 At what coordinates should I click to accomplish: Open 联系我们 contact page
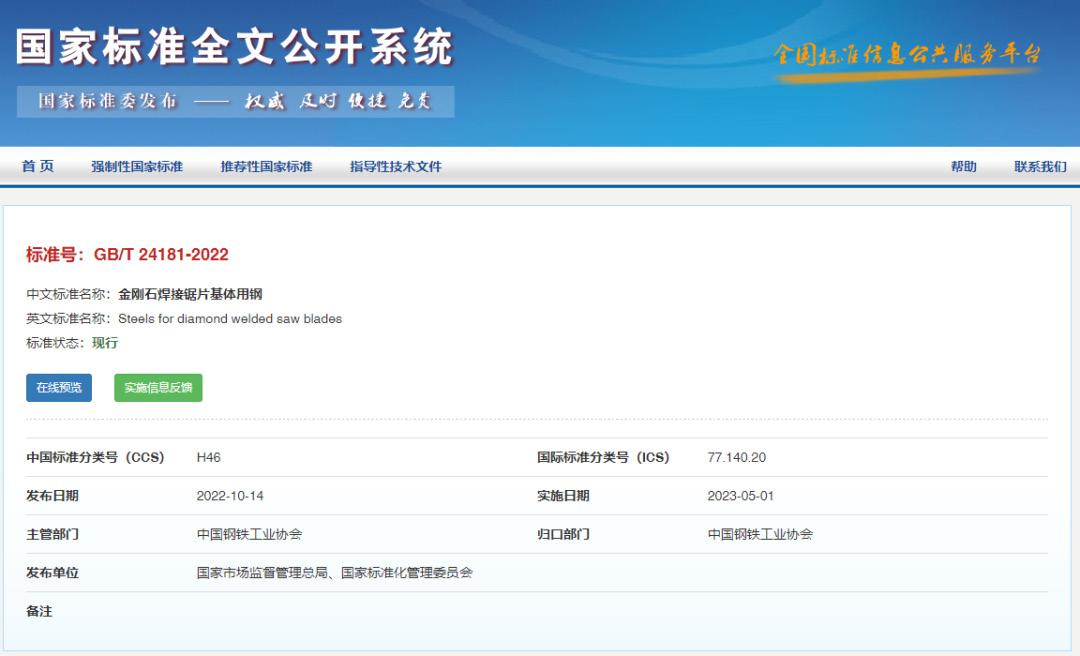coord(1040,167)
